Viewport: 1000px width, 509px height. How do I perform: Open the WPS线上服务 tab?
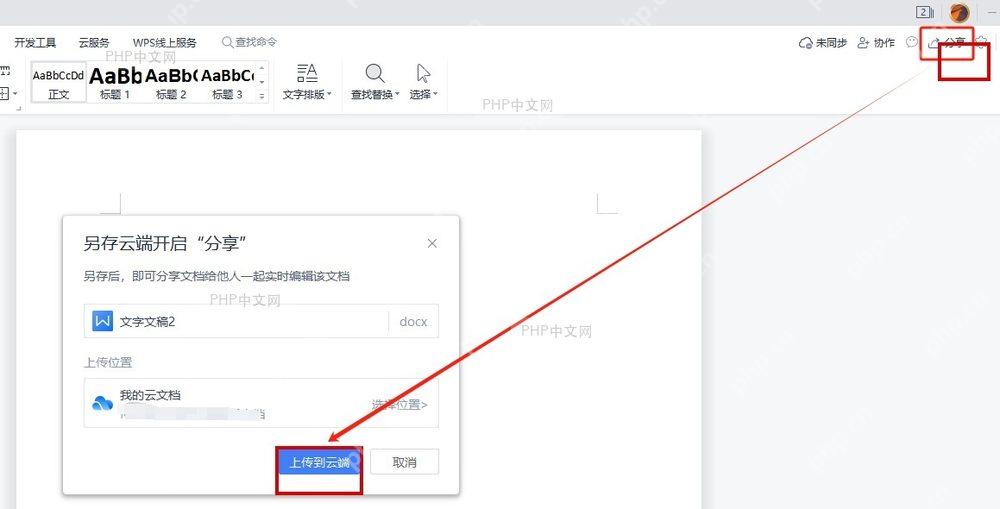(x=165, y=43)
